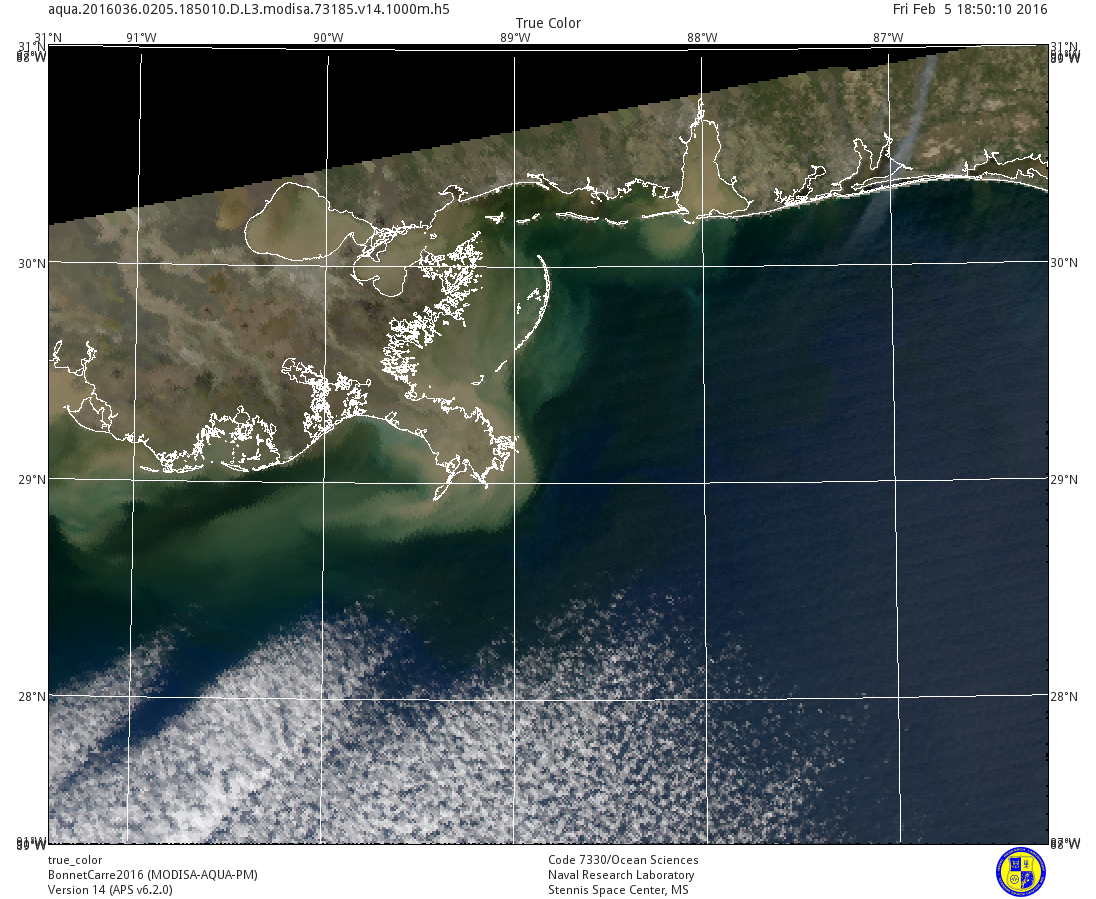Click the 'Code 7330/Ocean Sciences' text
This screenshot has width=1096, height=899.
pos(623,860)
